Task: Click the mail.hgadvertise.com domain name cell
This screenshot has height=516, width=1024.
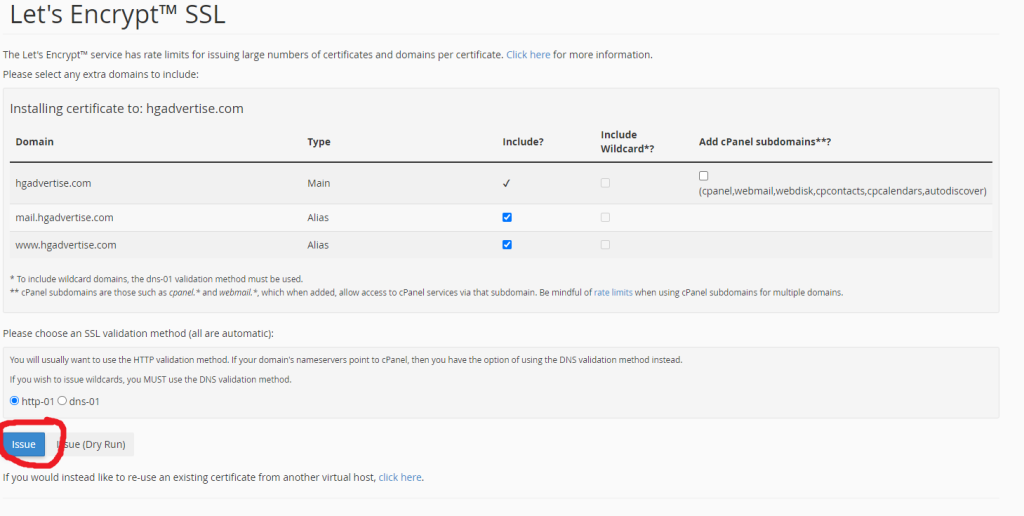Action: pos(64,217)
